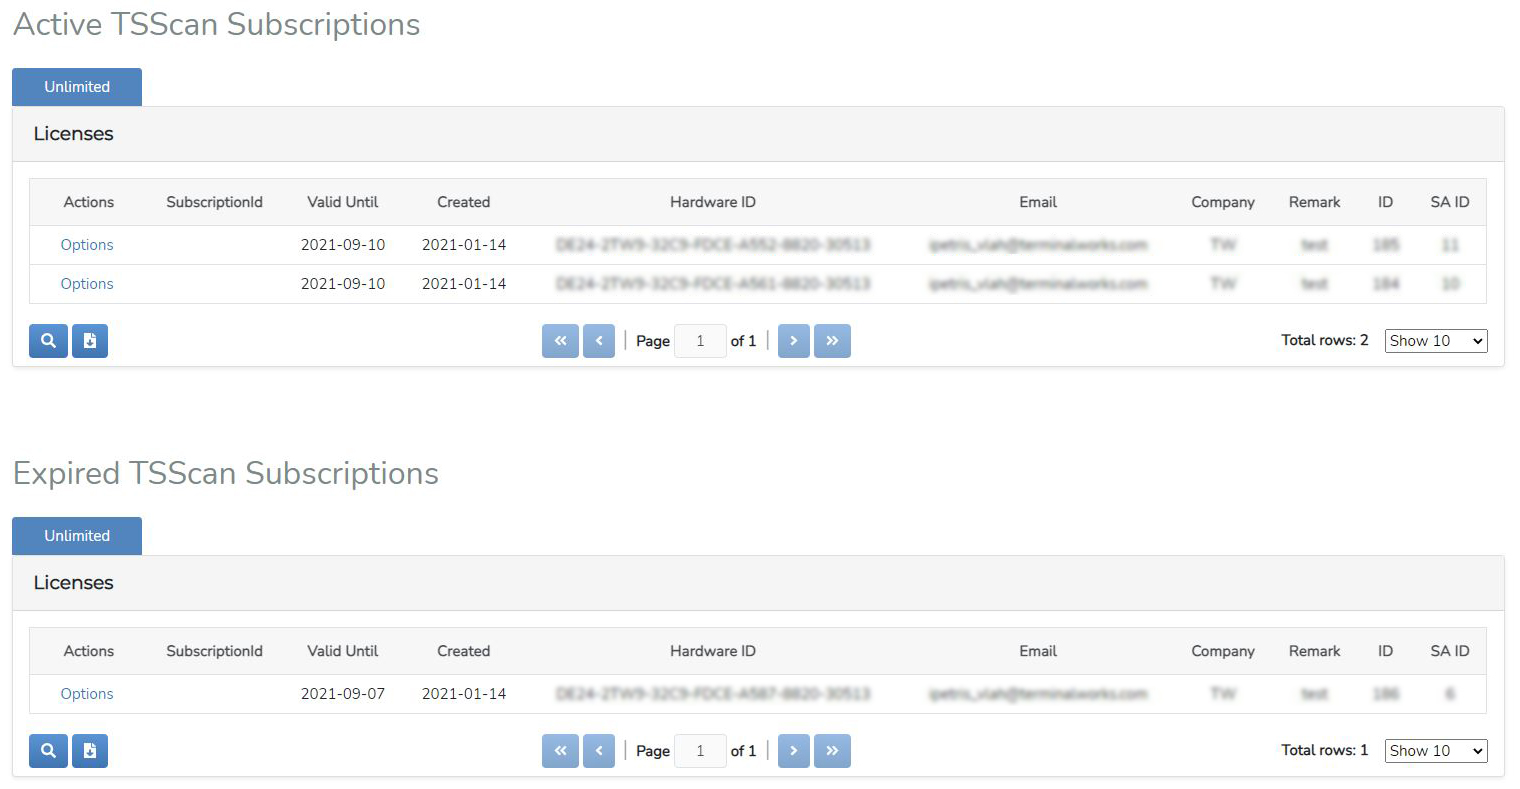Open Options for the expired 2021-09-07 license
Screen dimensions: 1520x789
(x=87, y=694)
